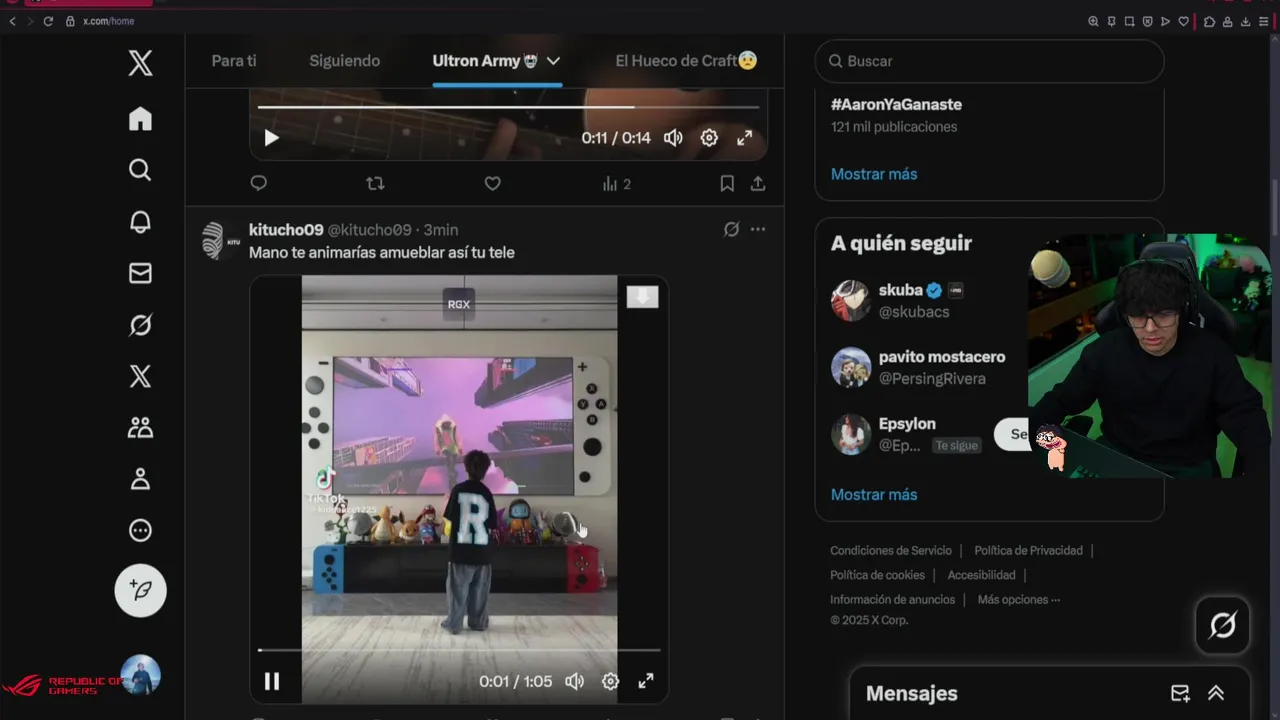
Task: Seek on the 0:14 video progress bar
Action: tap(508, 106)
